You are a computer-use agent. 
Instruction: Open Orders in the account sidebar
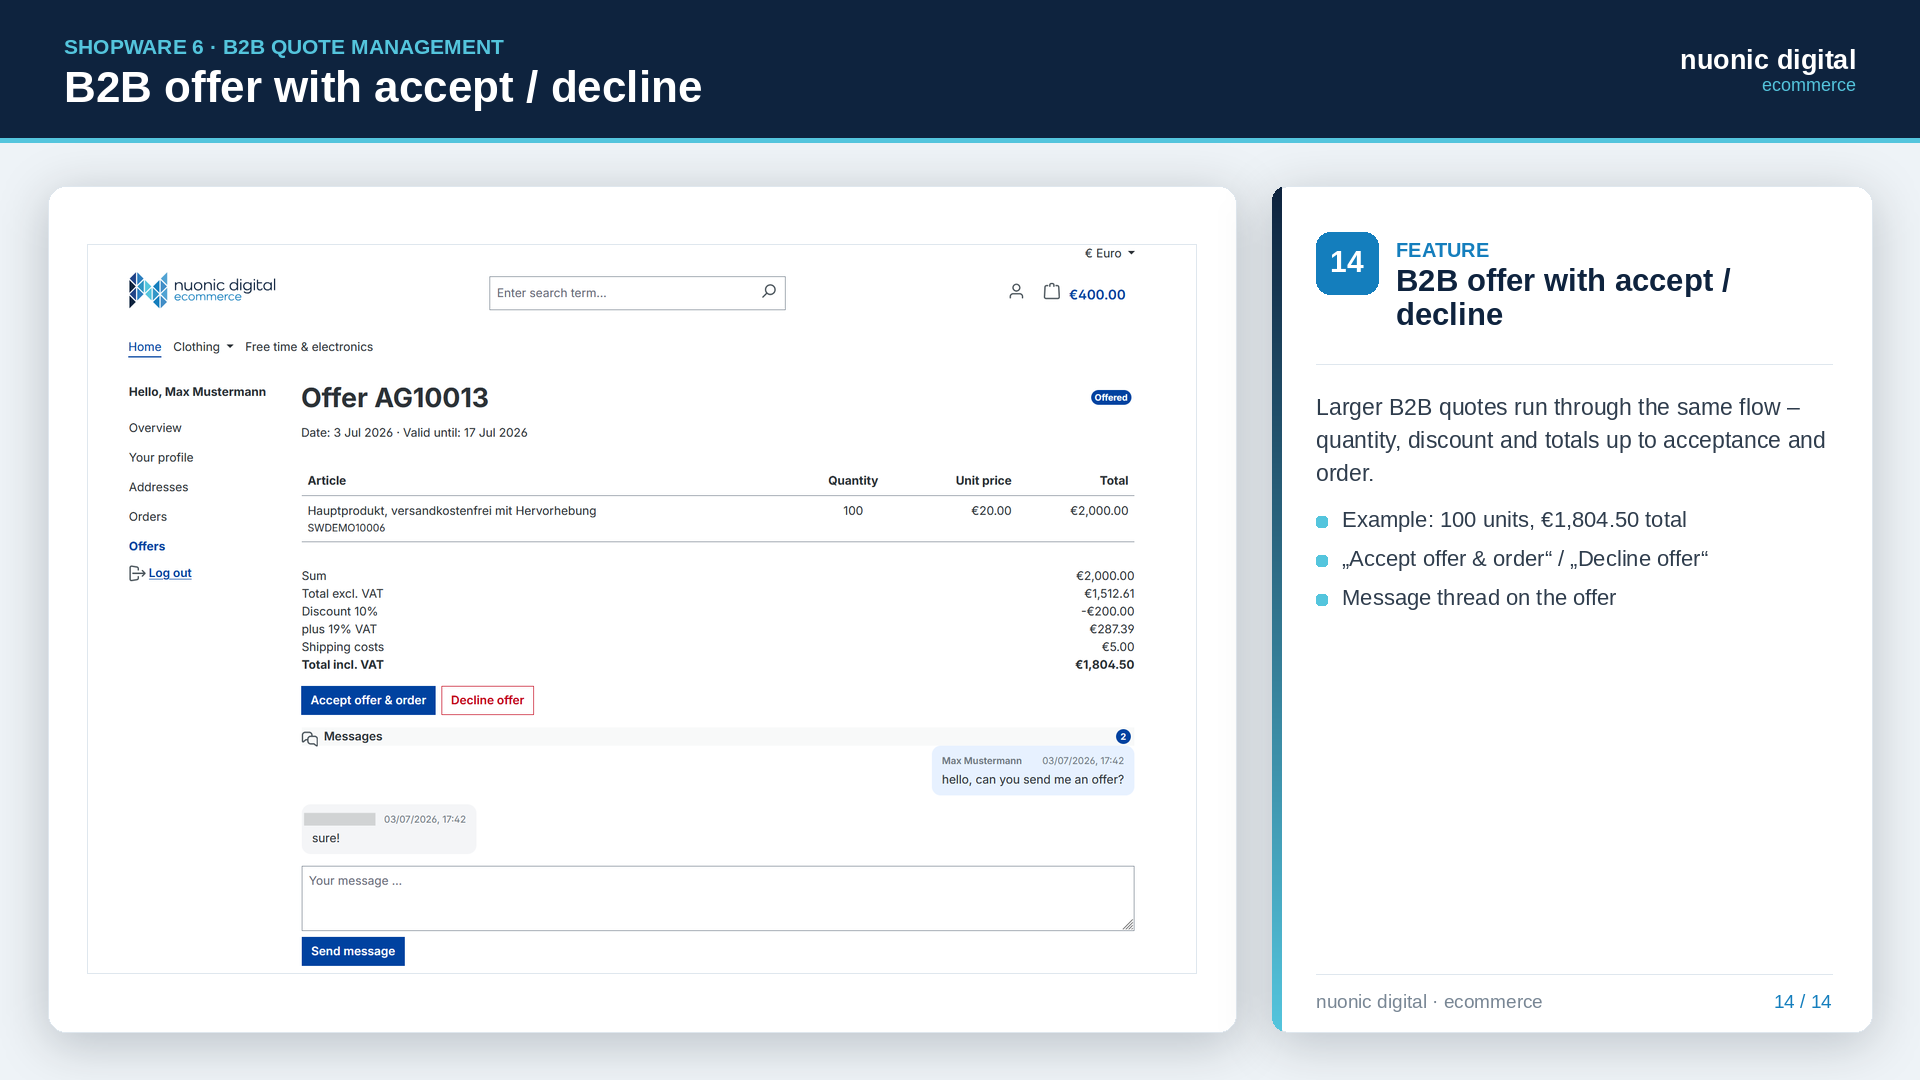click(148, 517)
